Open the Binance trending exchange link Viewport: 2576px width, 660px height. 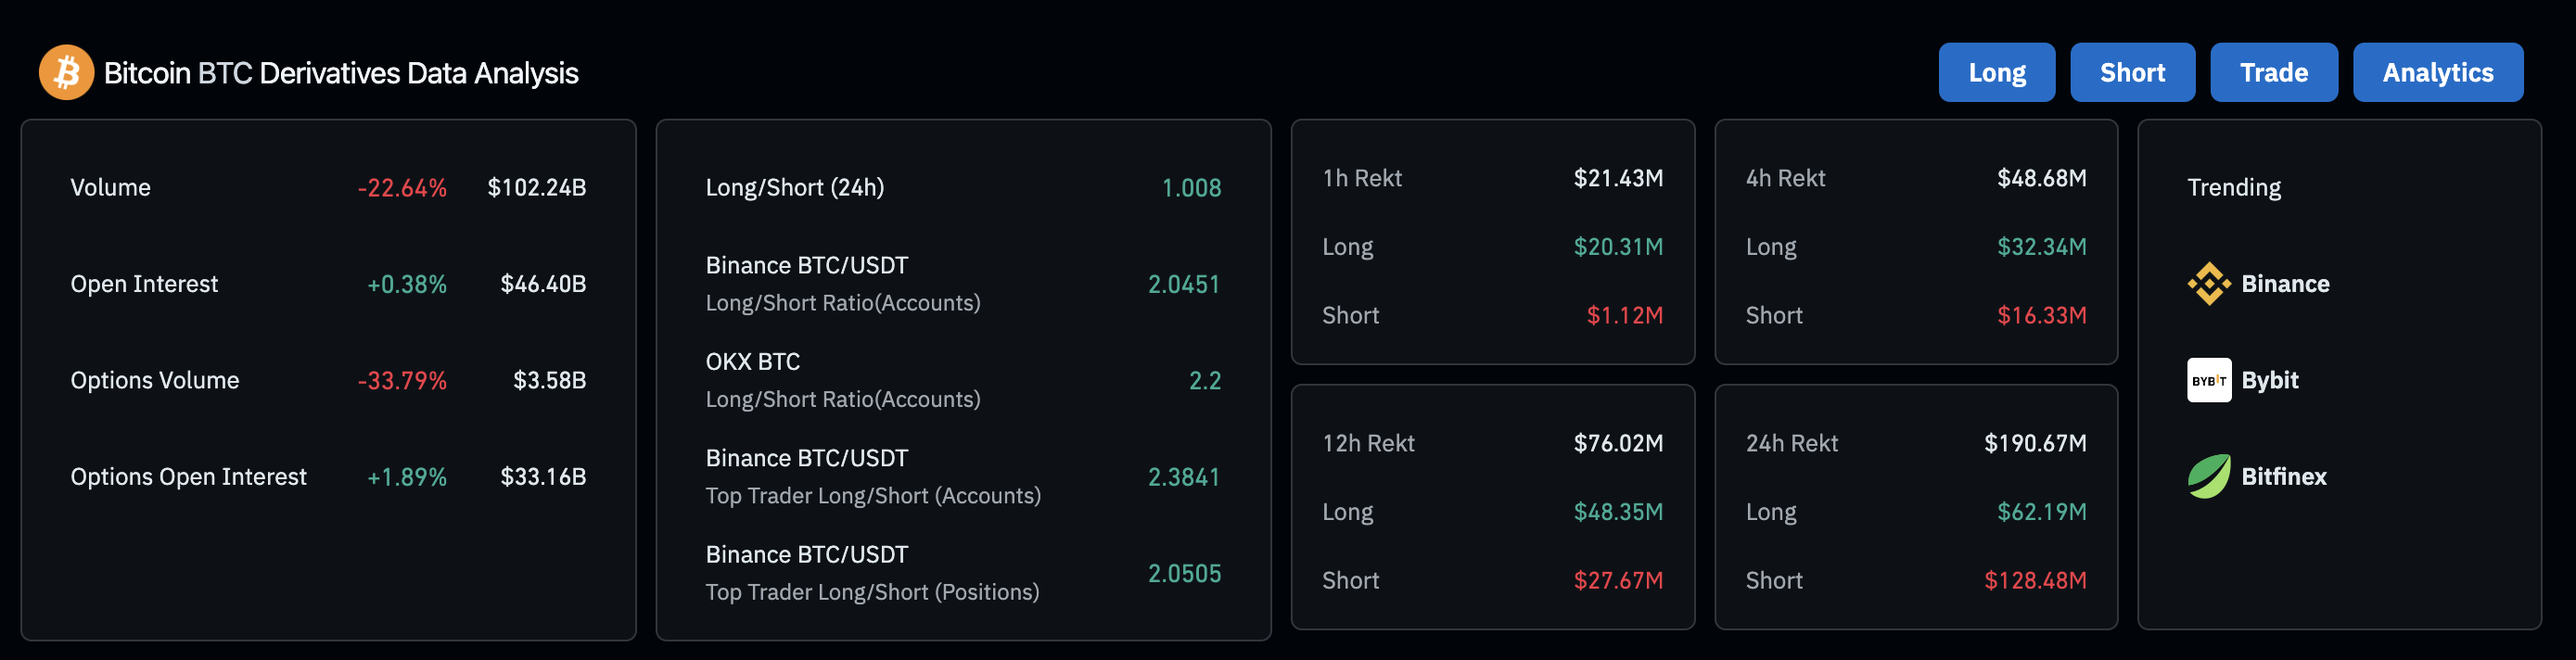[2285, 284]
